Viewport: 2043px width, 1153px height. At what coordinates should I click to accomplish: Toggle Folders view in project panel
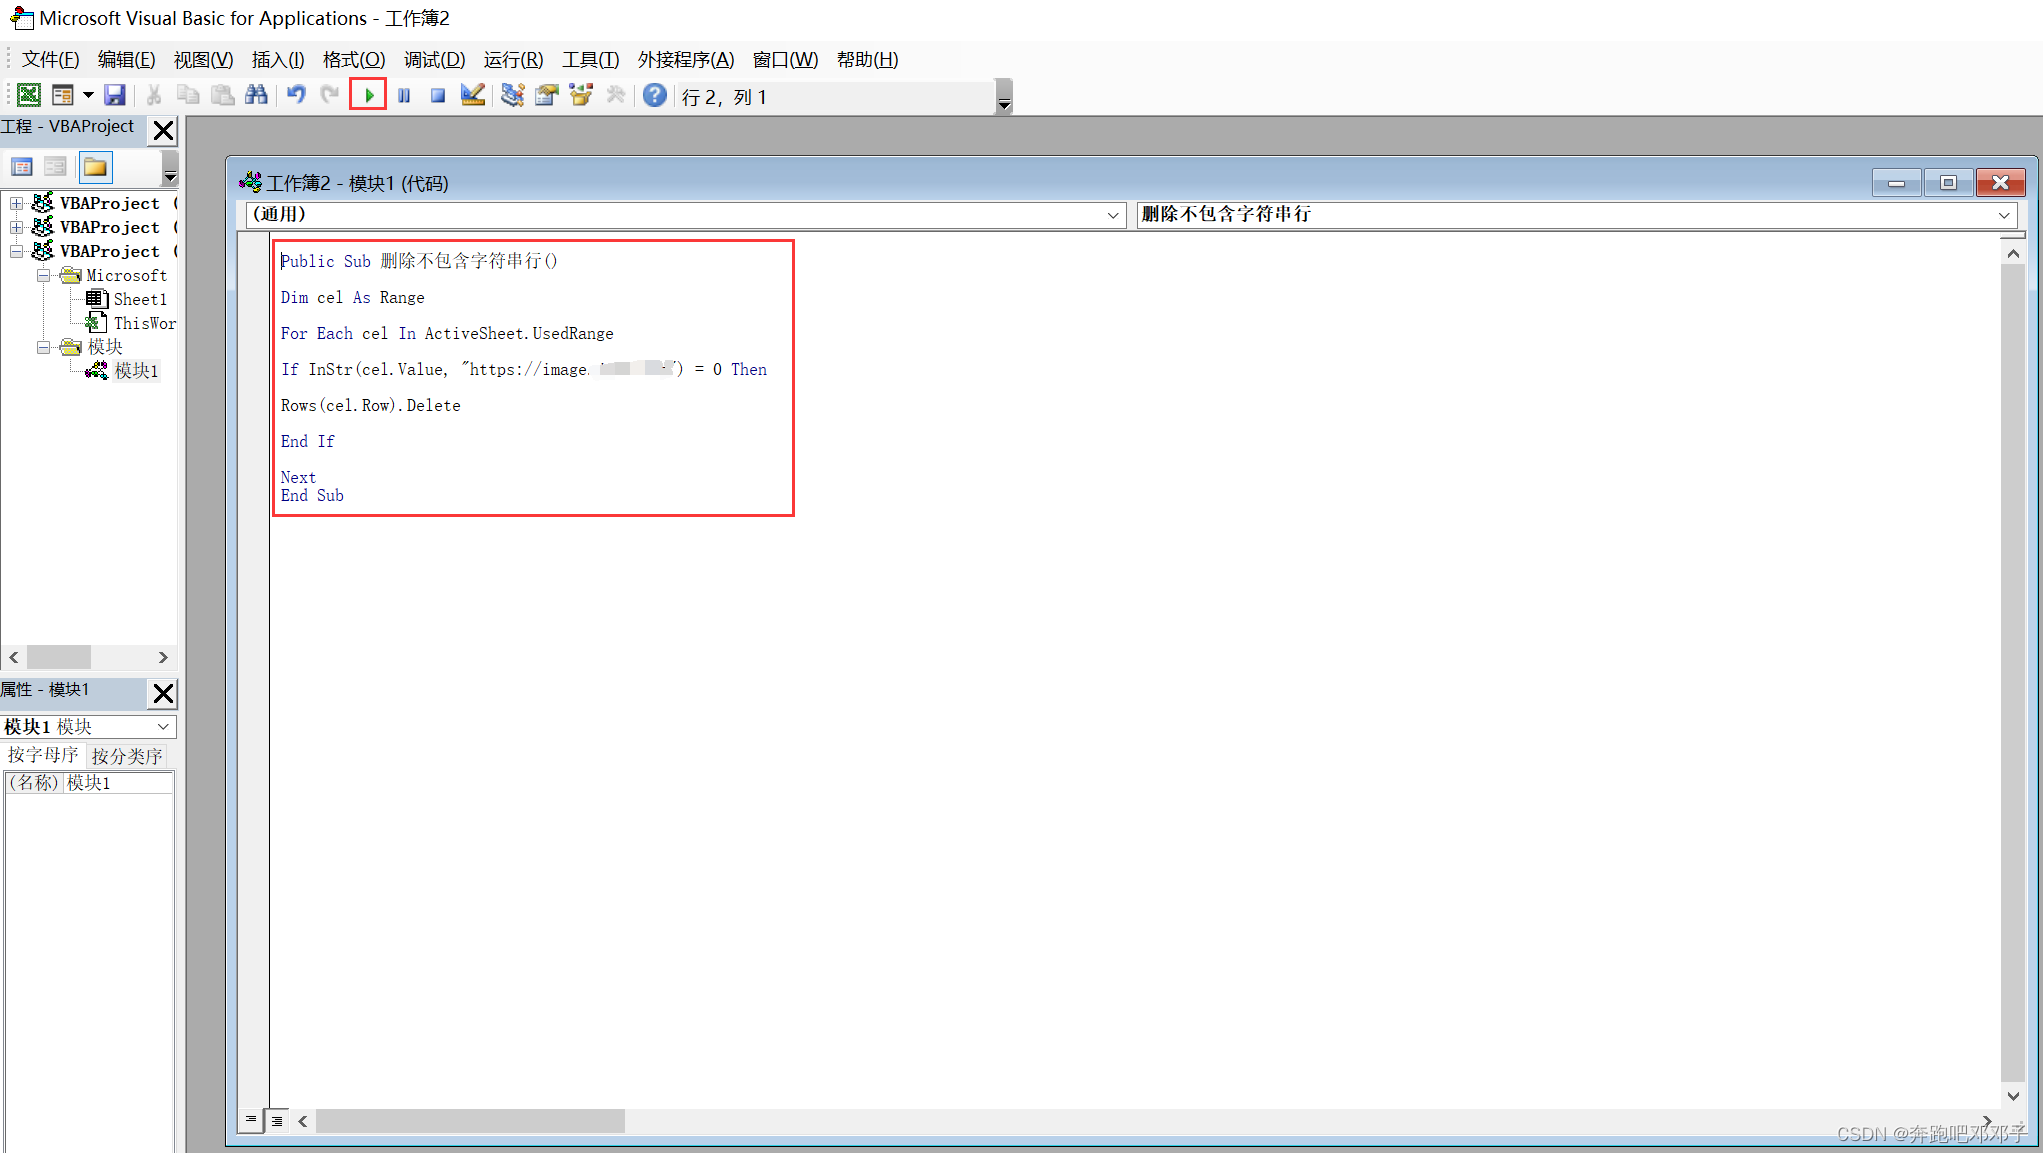click(x=95, y=167)
